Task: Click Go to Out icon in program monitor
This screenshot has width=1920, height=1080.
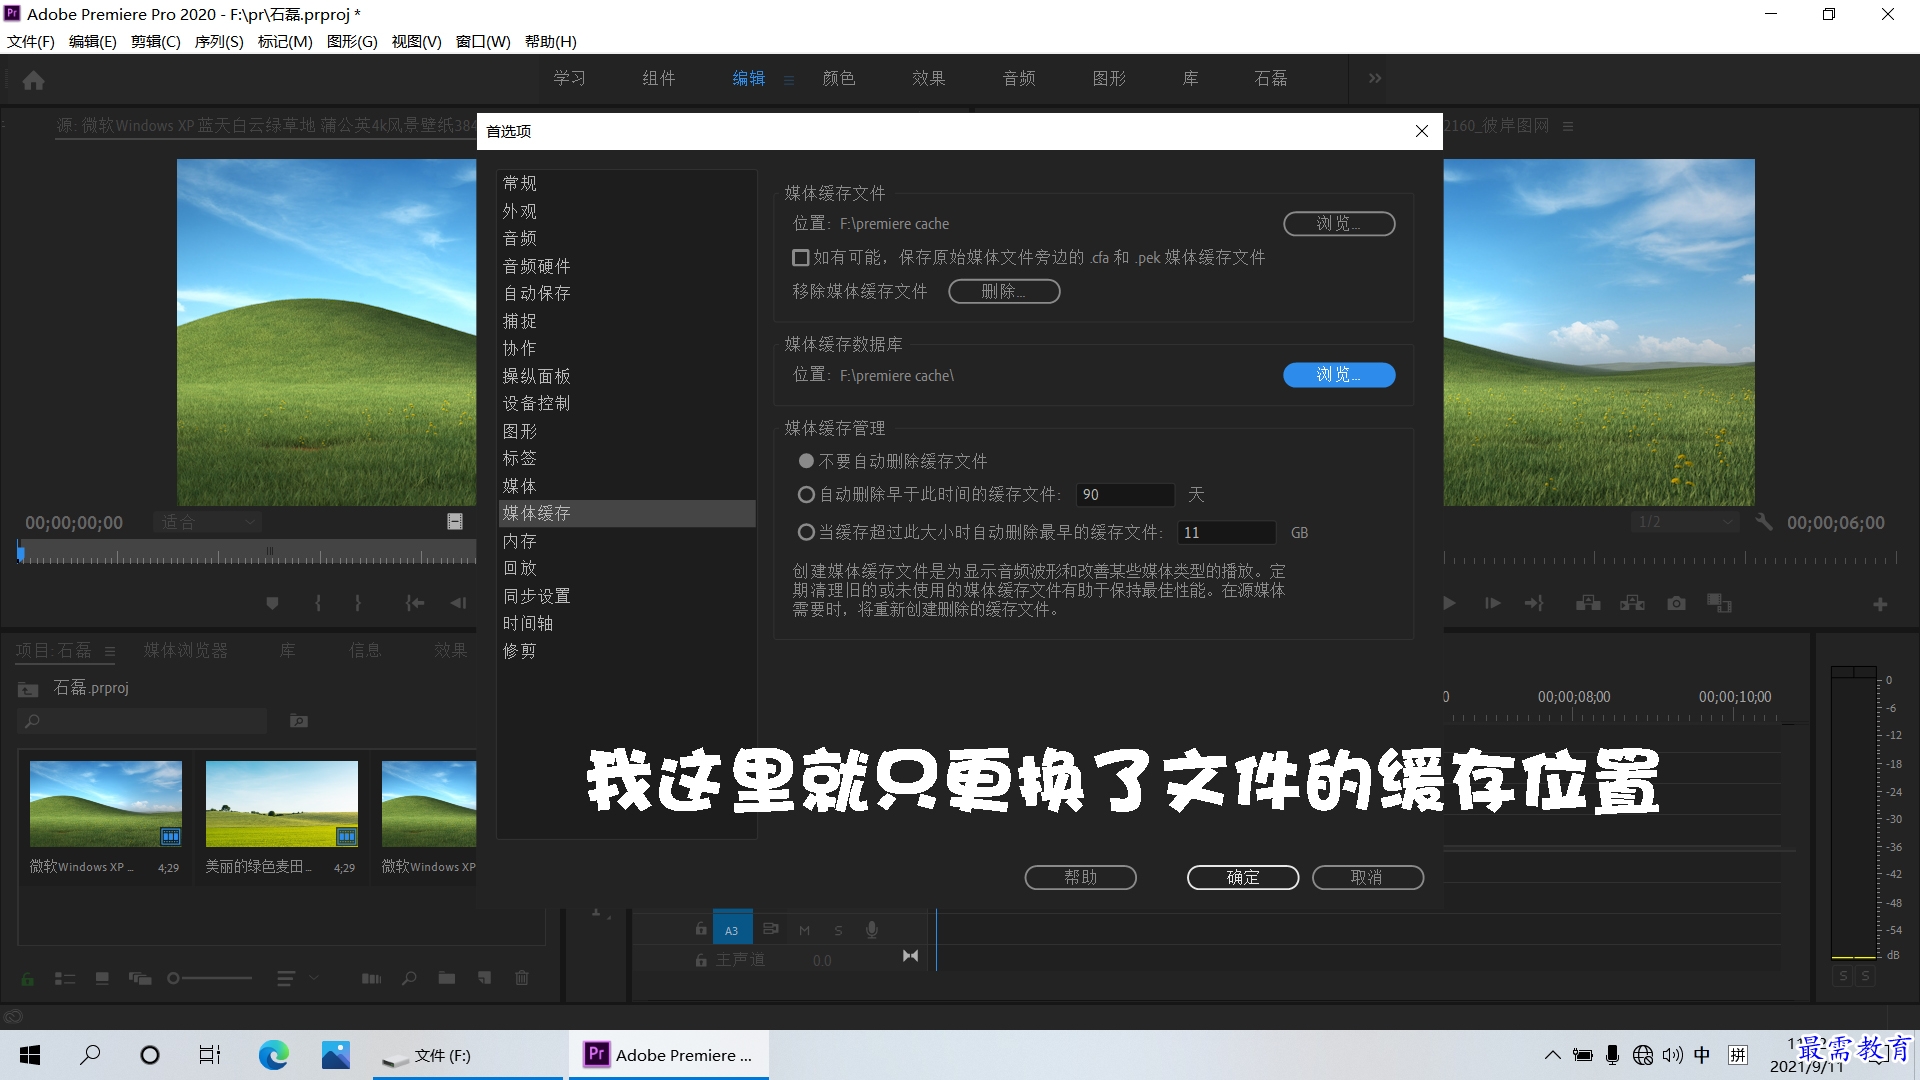Action: pyautogui.click(x=1534, y=603)
